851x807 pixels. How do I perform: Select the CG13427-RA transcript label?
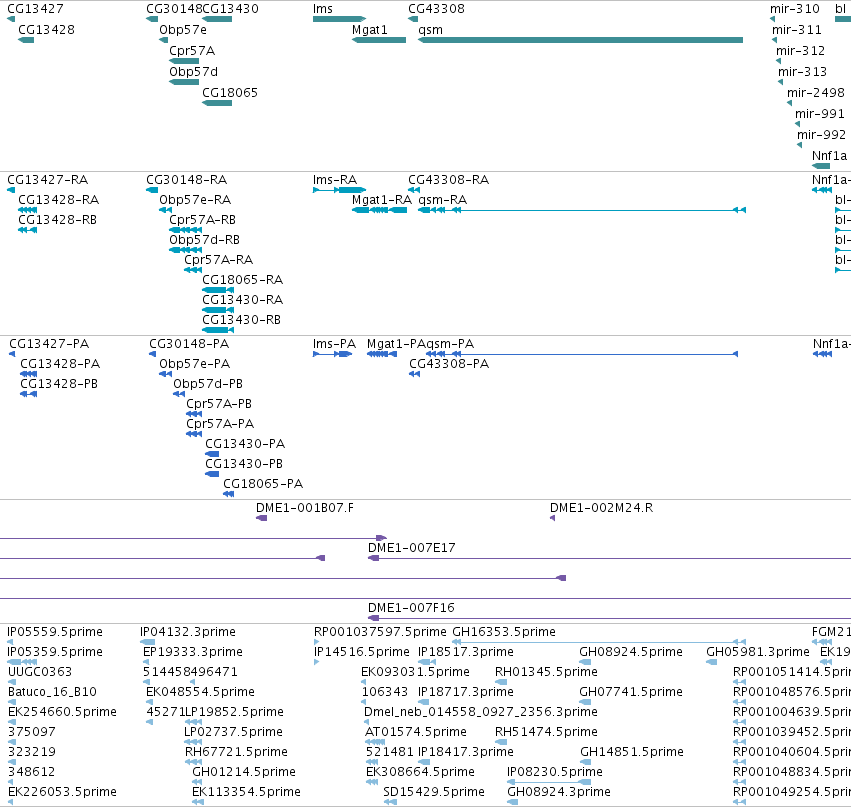tap(48, 180)
